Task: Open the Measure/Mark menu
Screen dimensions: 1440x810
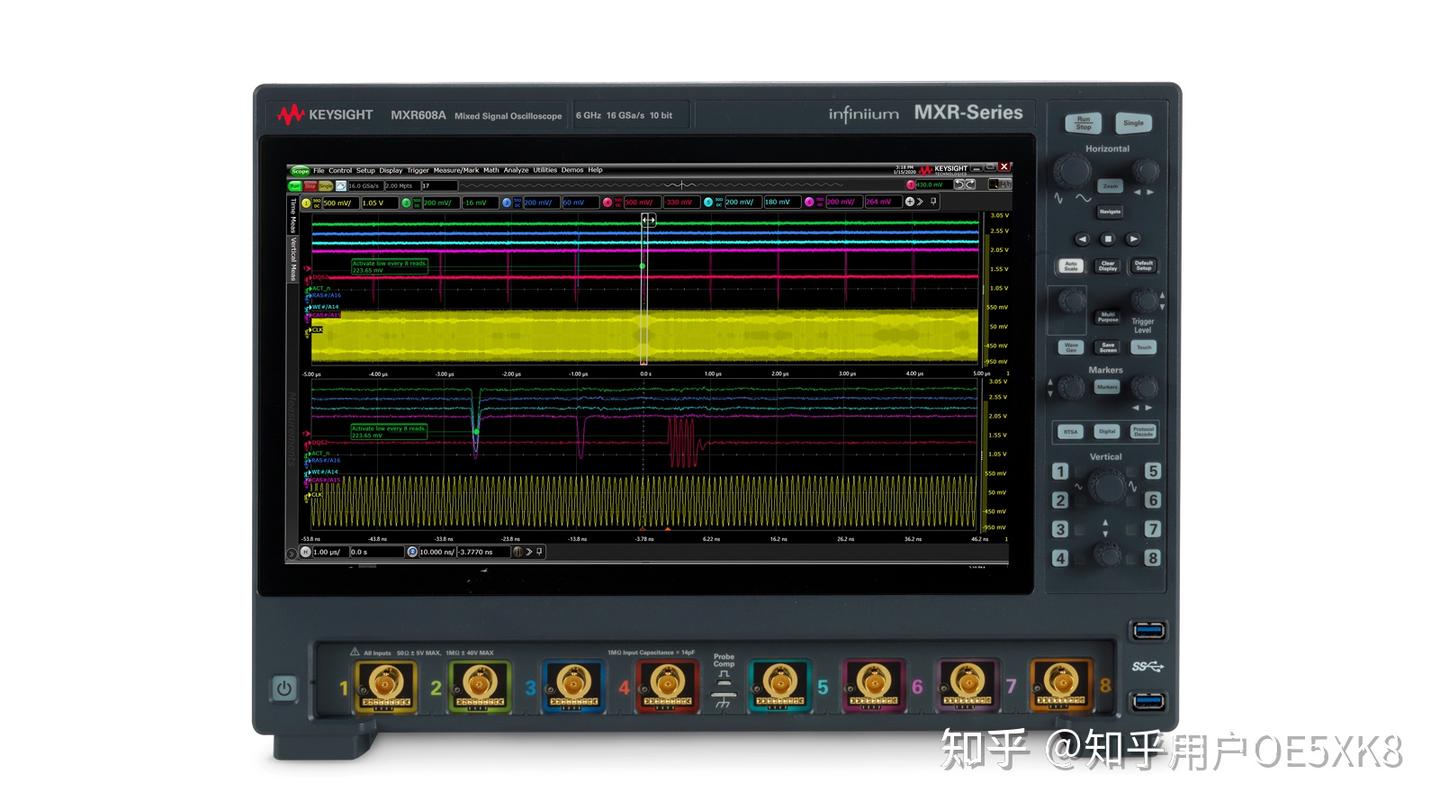Action: (x=456, y=170)
